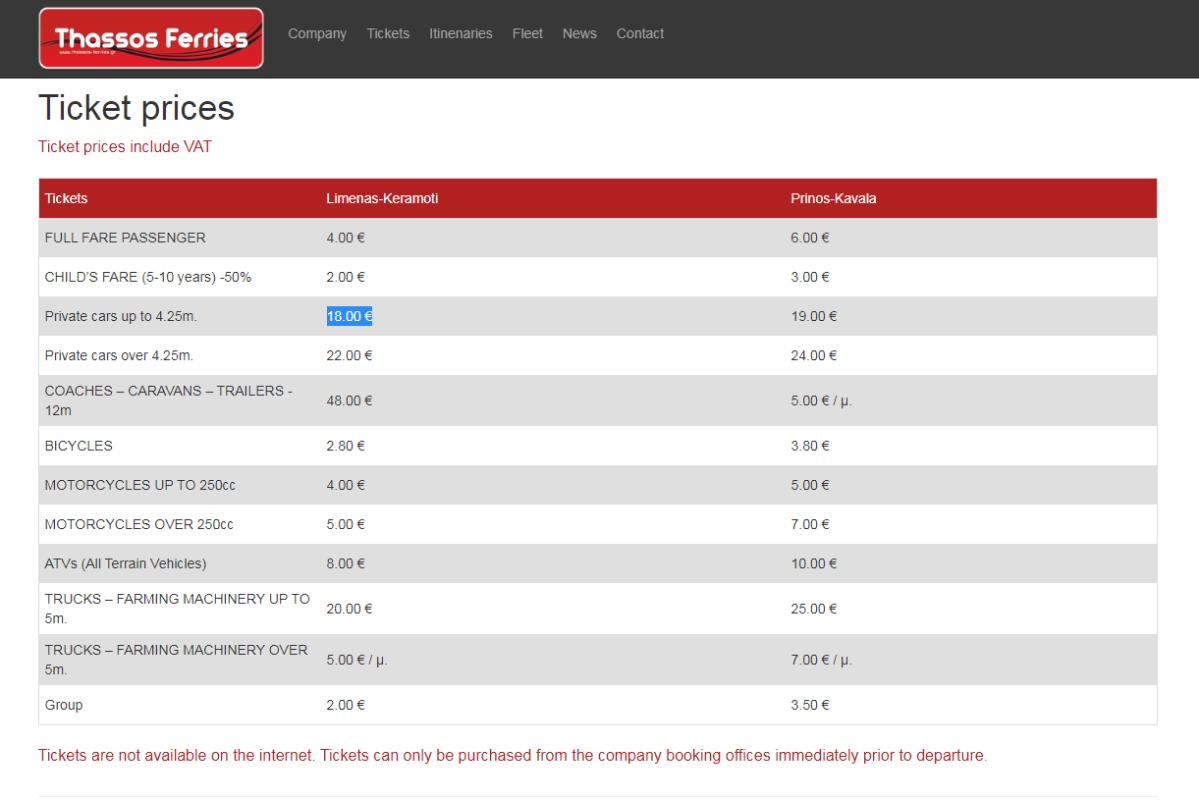This screenshot has height=800, width=1199.
Task: Click the Ticket prices page heading
Action: [136, 108]
